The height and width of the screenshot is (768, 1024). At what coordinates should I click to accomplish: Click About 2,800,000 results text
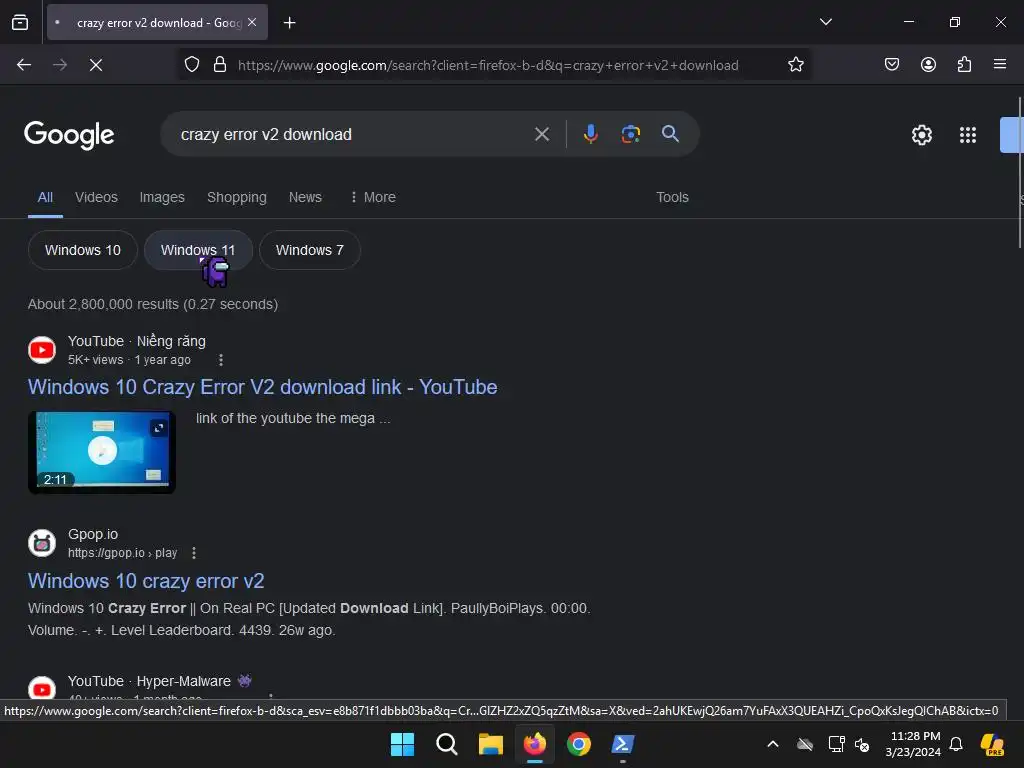pyautogui.click(x=153, y=304)
